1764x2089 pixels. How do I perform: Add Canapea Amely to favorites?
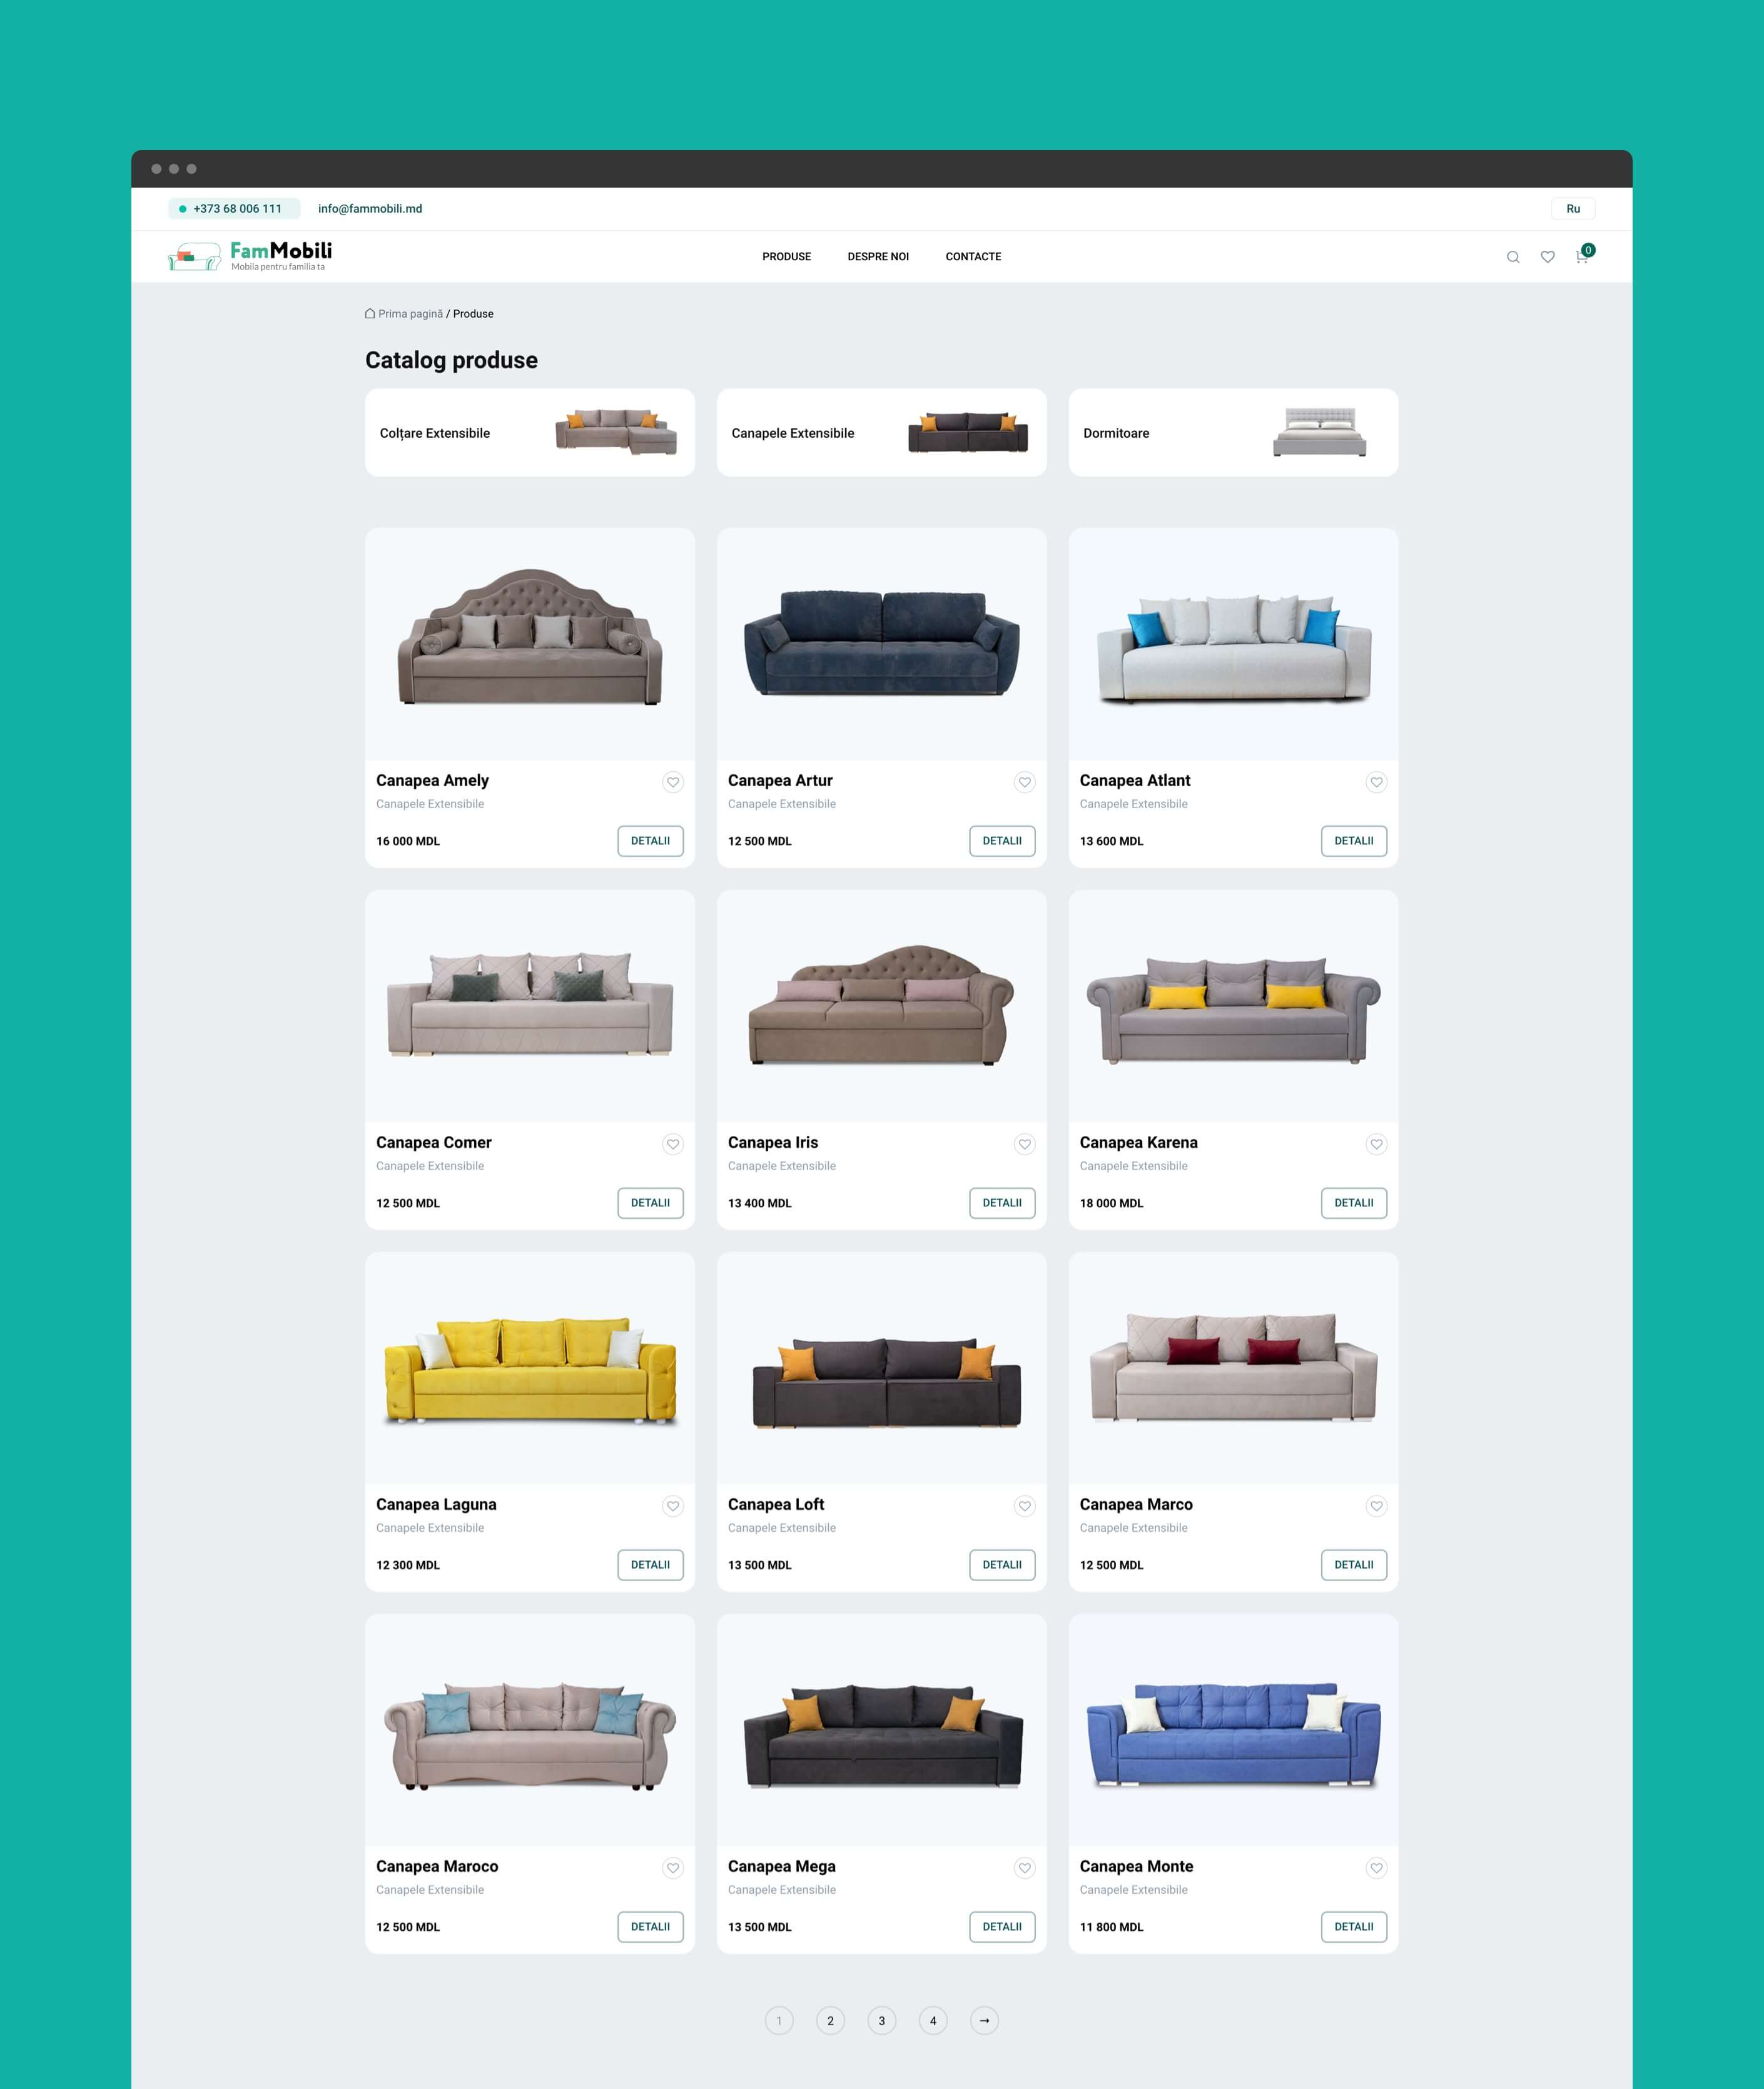tap(673, 782)
